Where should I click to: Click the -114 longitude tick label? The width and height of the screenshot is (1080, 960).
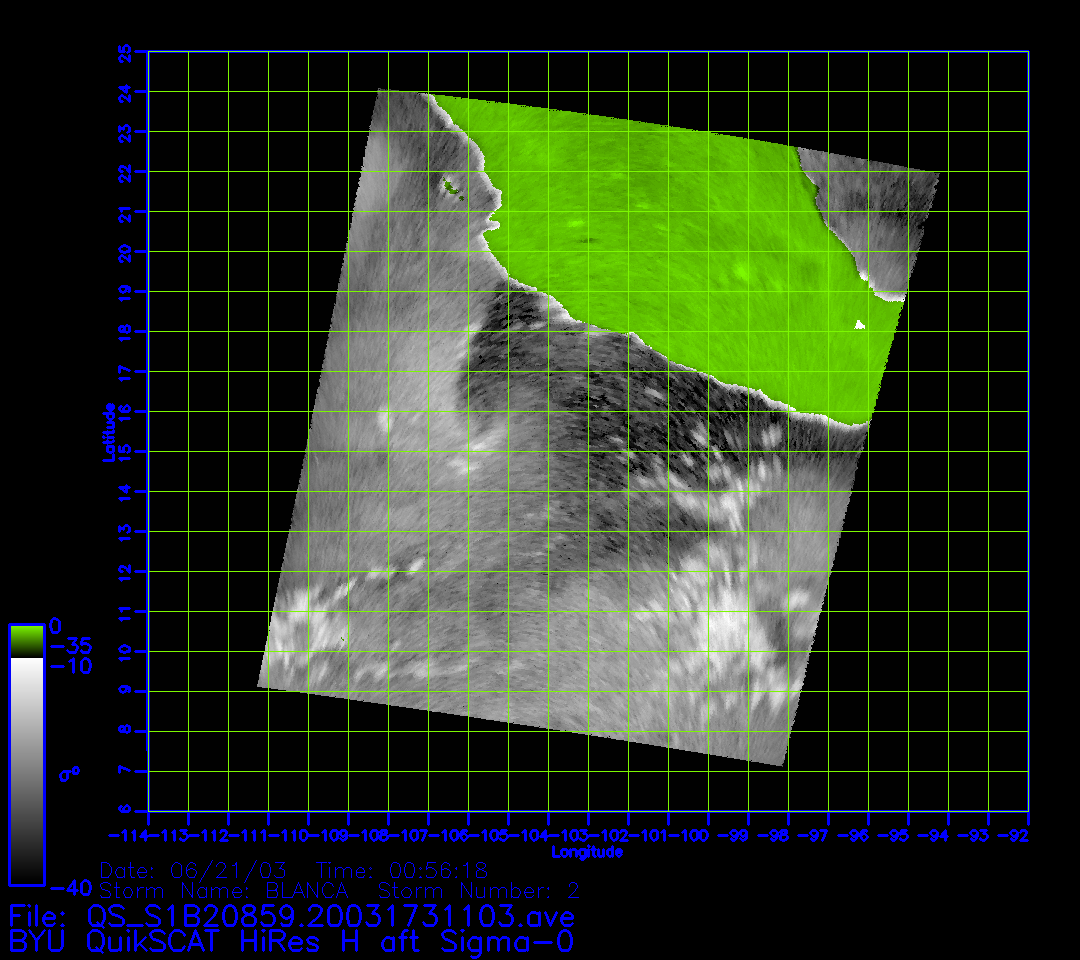click(129, 835)
